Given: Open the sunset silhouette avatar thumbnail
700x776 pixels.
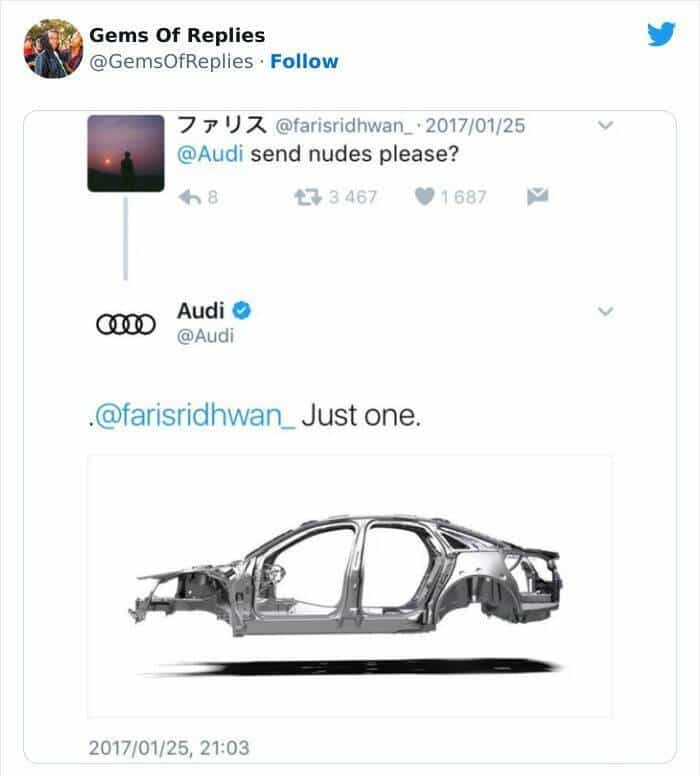Looking at the screenshot, I should coord(125,153).
